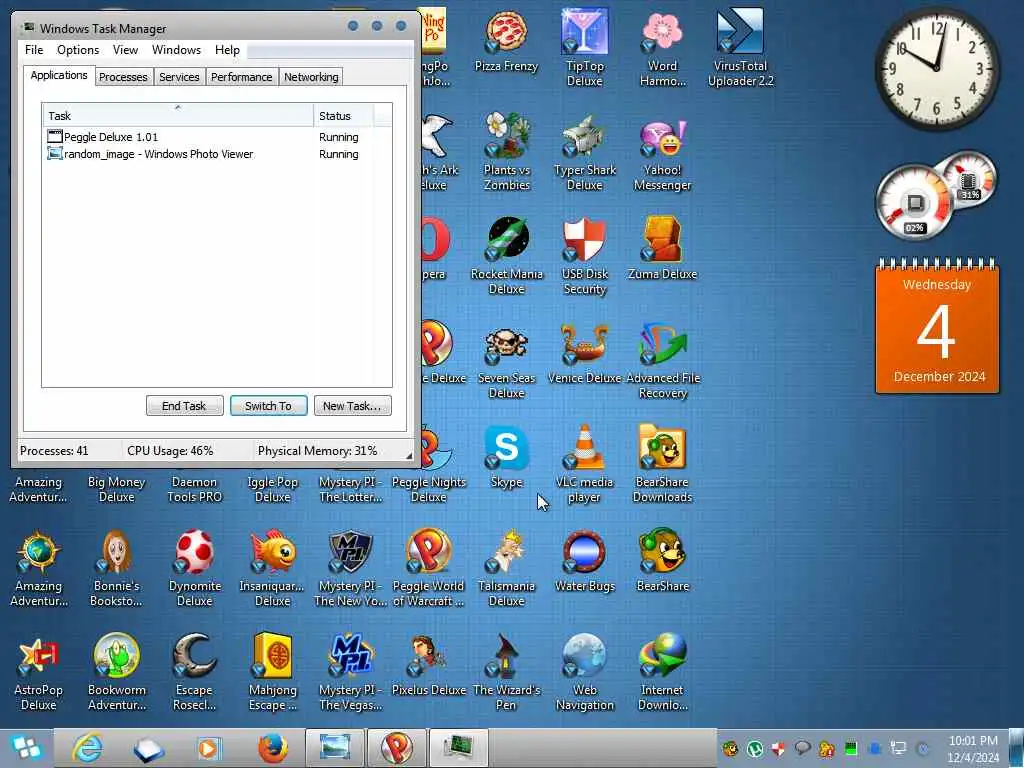
Task: Click the Windows Start button
Action: [26, 748]
